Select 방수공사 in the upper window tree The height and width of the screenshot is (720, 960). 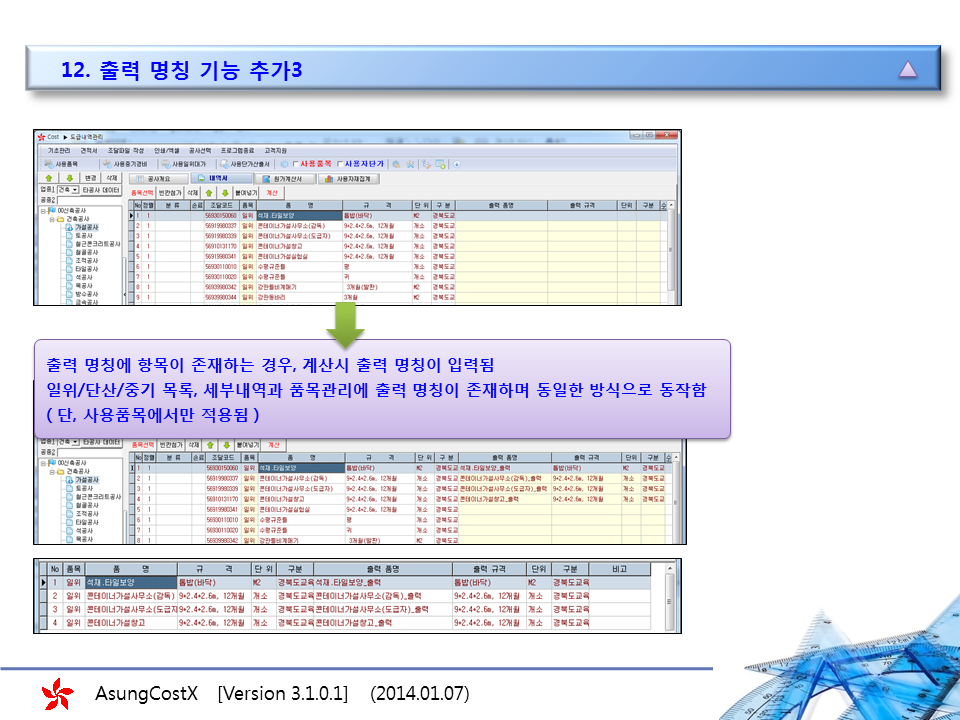86,294
